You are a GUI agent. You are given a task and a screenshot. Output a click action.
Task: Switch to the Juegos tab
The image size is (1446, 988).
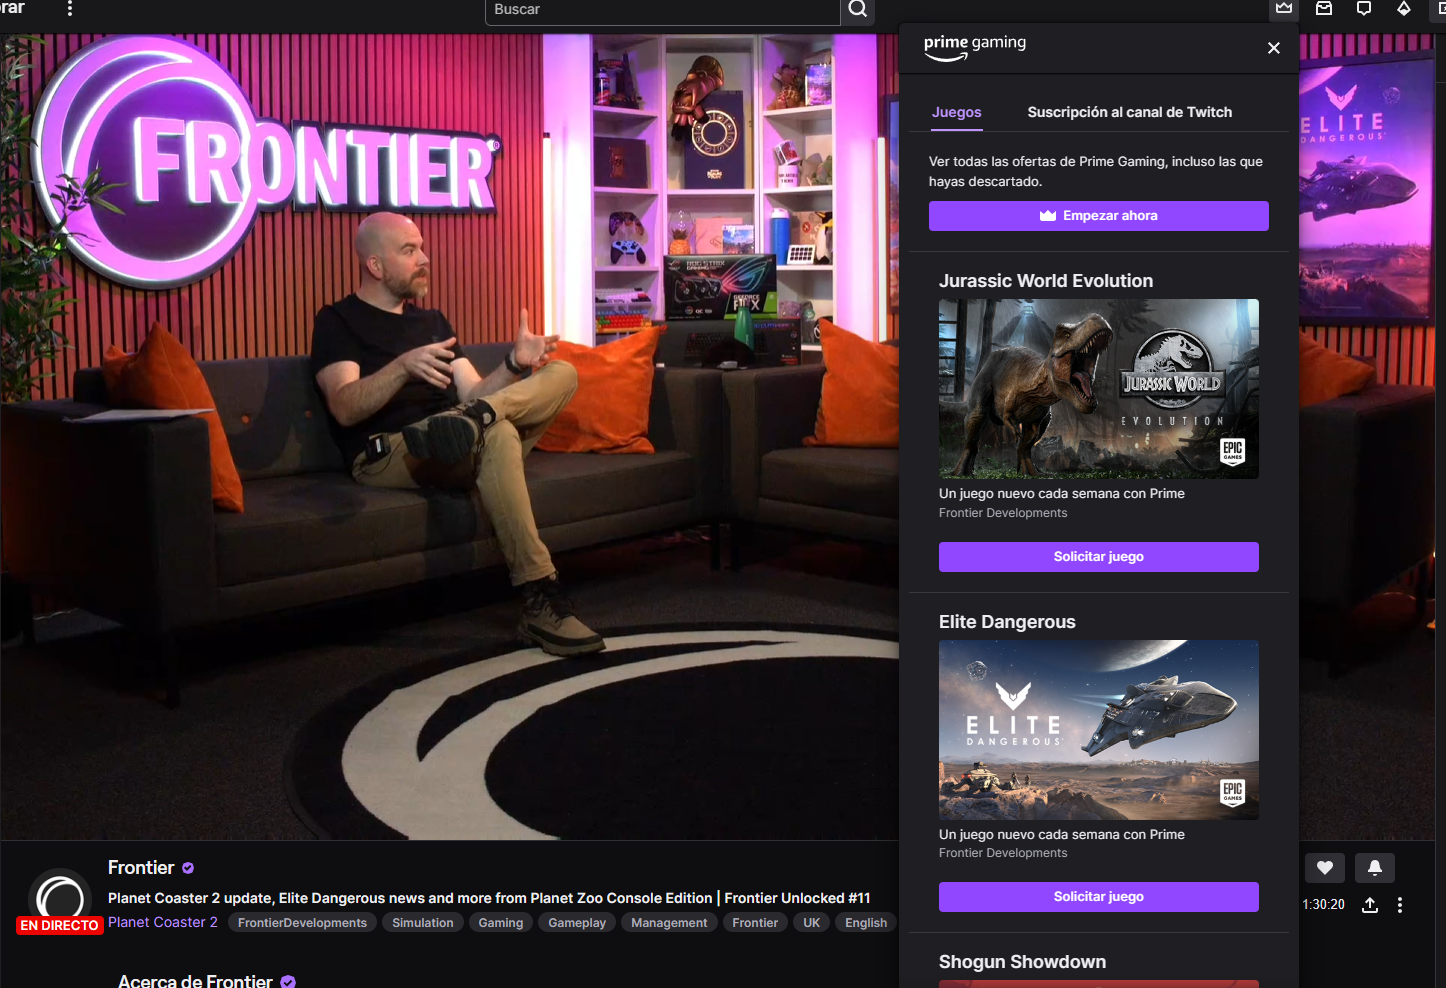tap(957, 113)
